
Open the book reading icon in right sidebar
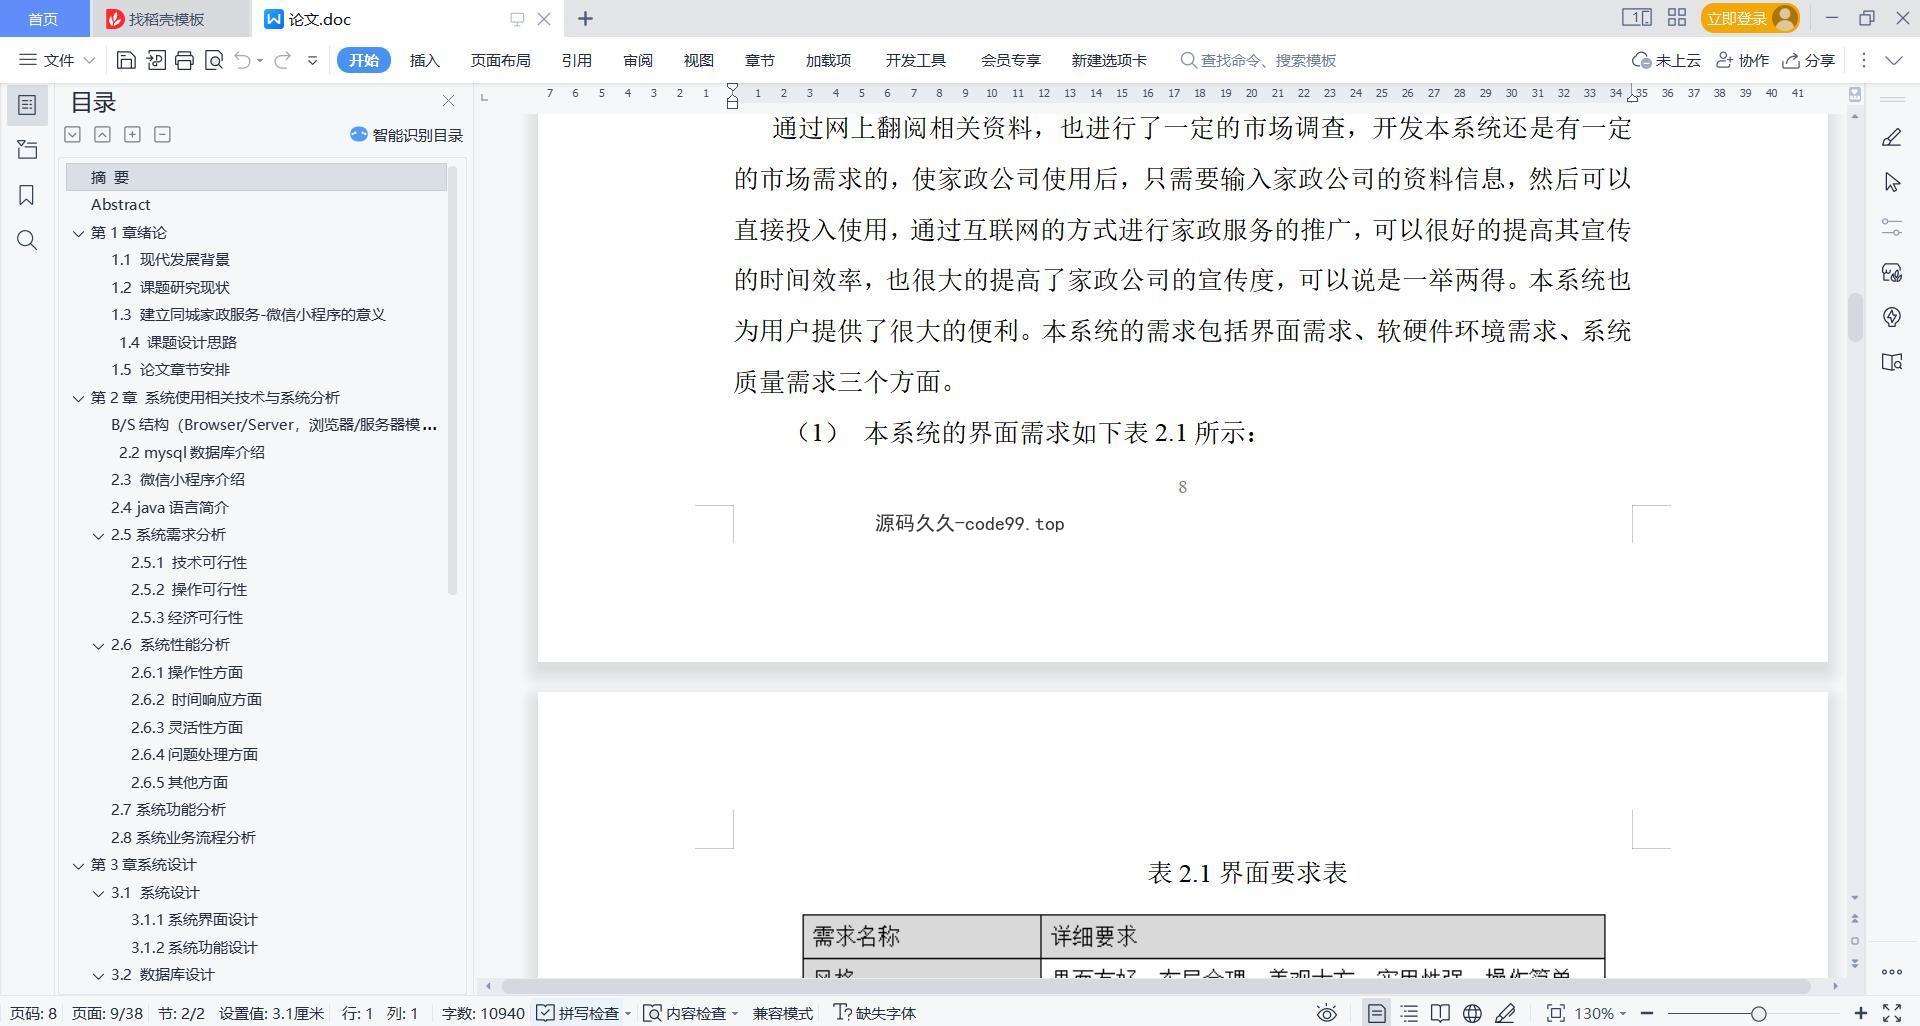point(1891,362)
